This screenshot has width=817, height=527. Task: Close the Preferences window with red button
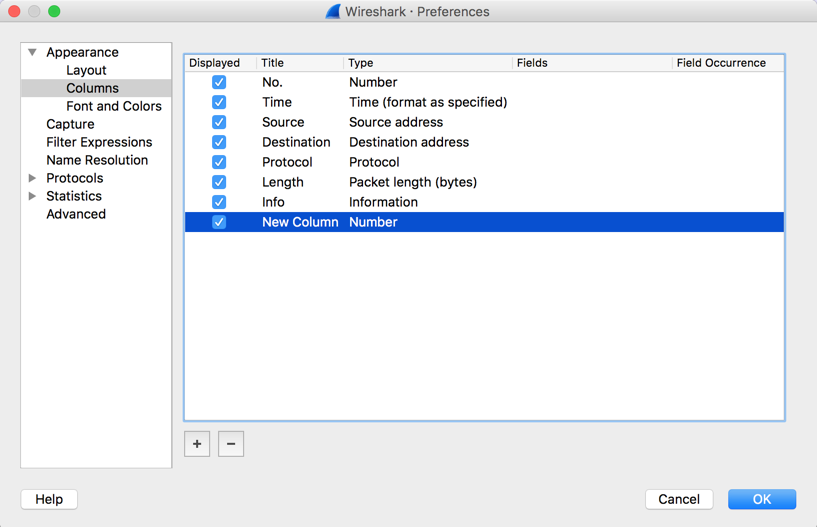point(14,11)
